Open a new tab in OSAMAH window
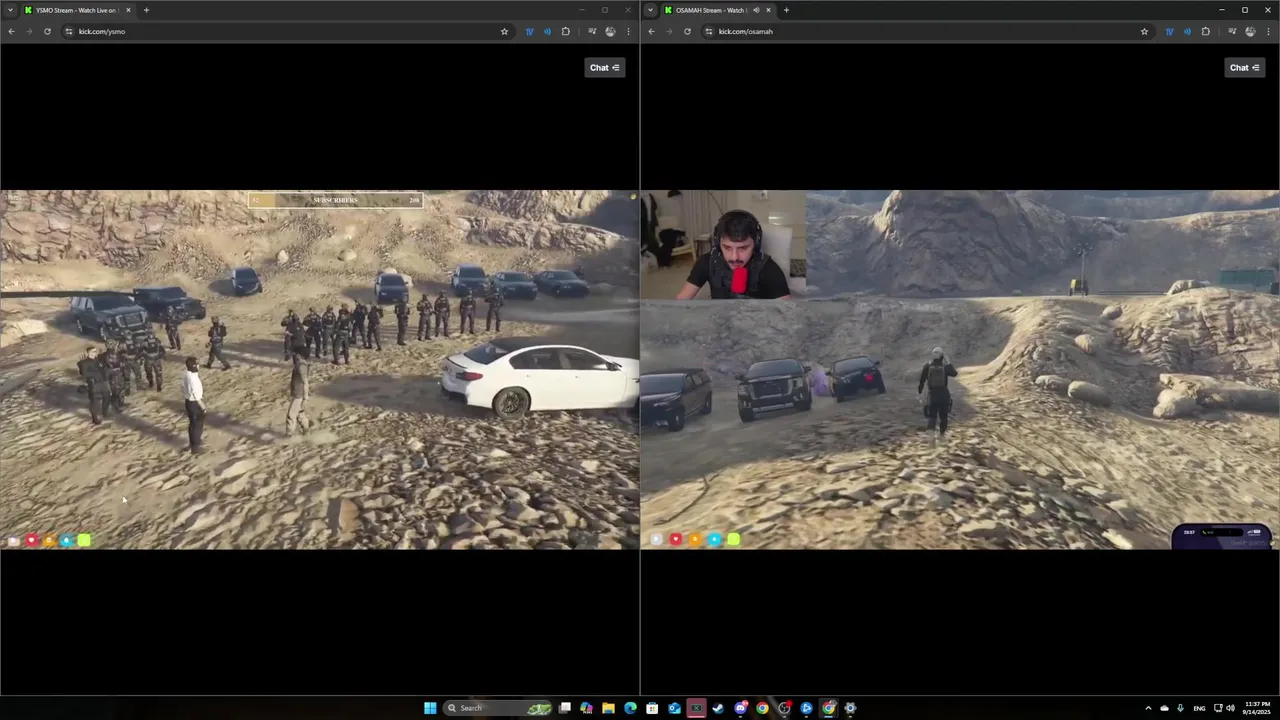The height and width of the screenshot is (720, 1280). pyautogui.click(x=786, y=10)
